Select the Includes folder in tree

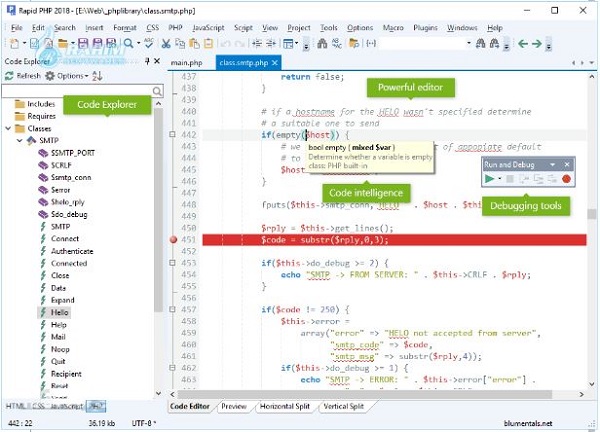pos(41,104)
